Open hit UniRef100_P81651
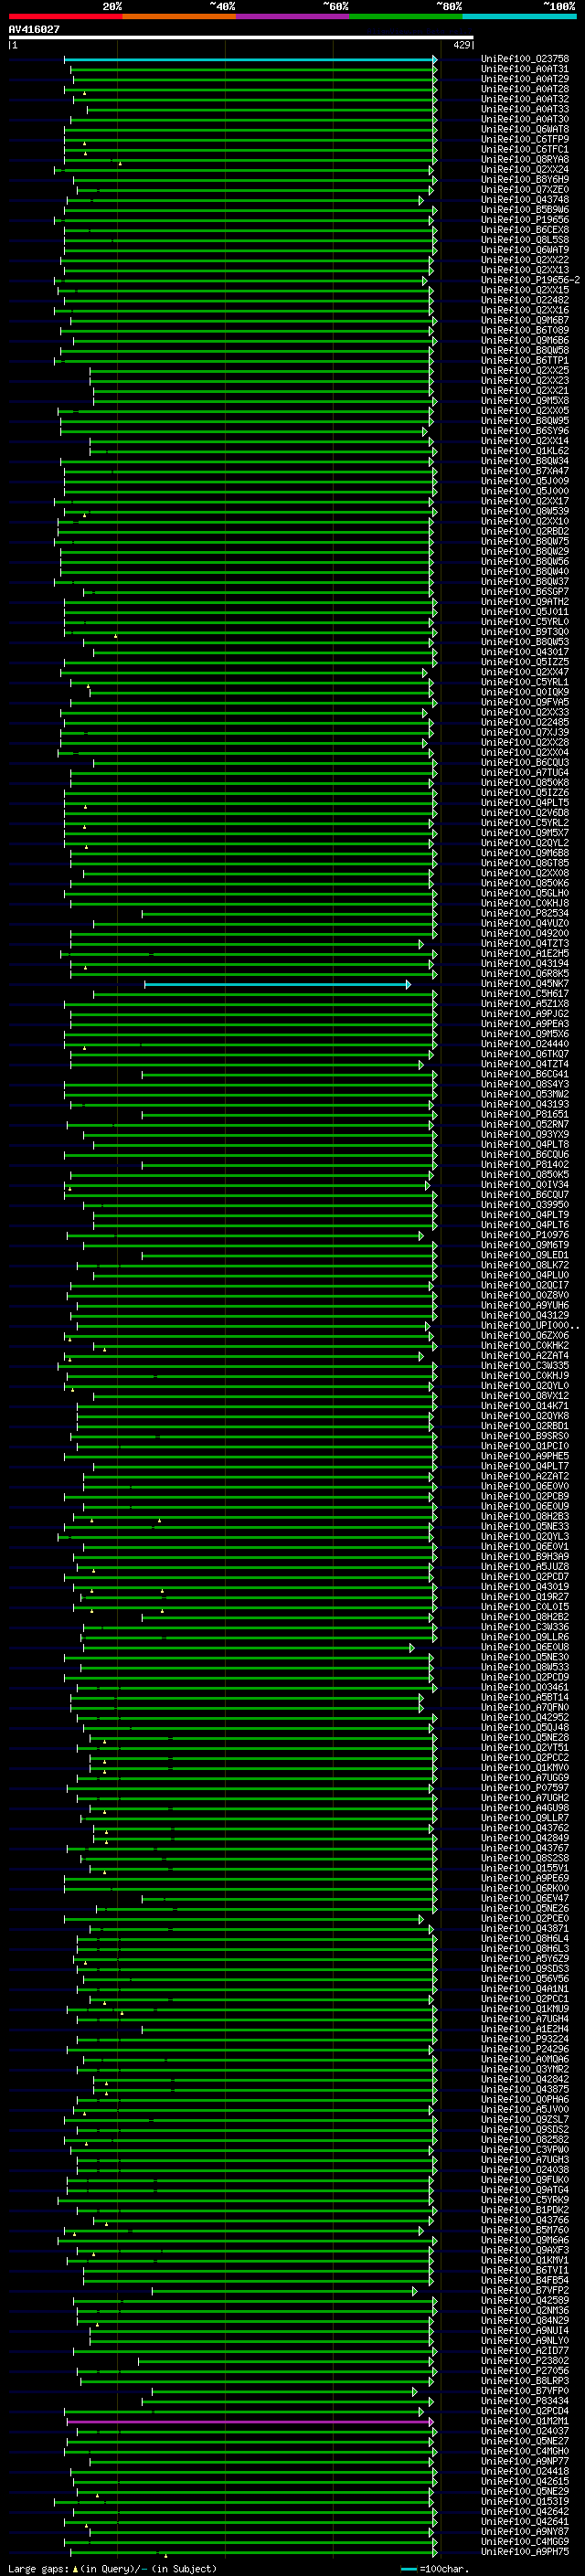The image size is (585, 2576). [525, 1115]
